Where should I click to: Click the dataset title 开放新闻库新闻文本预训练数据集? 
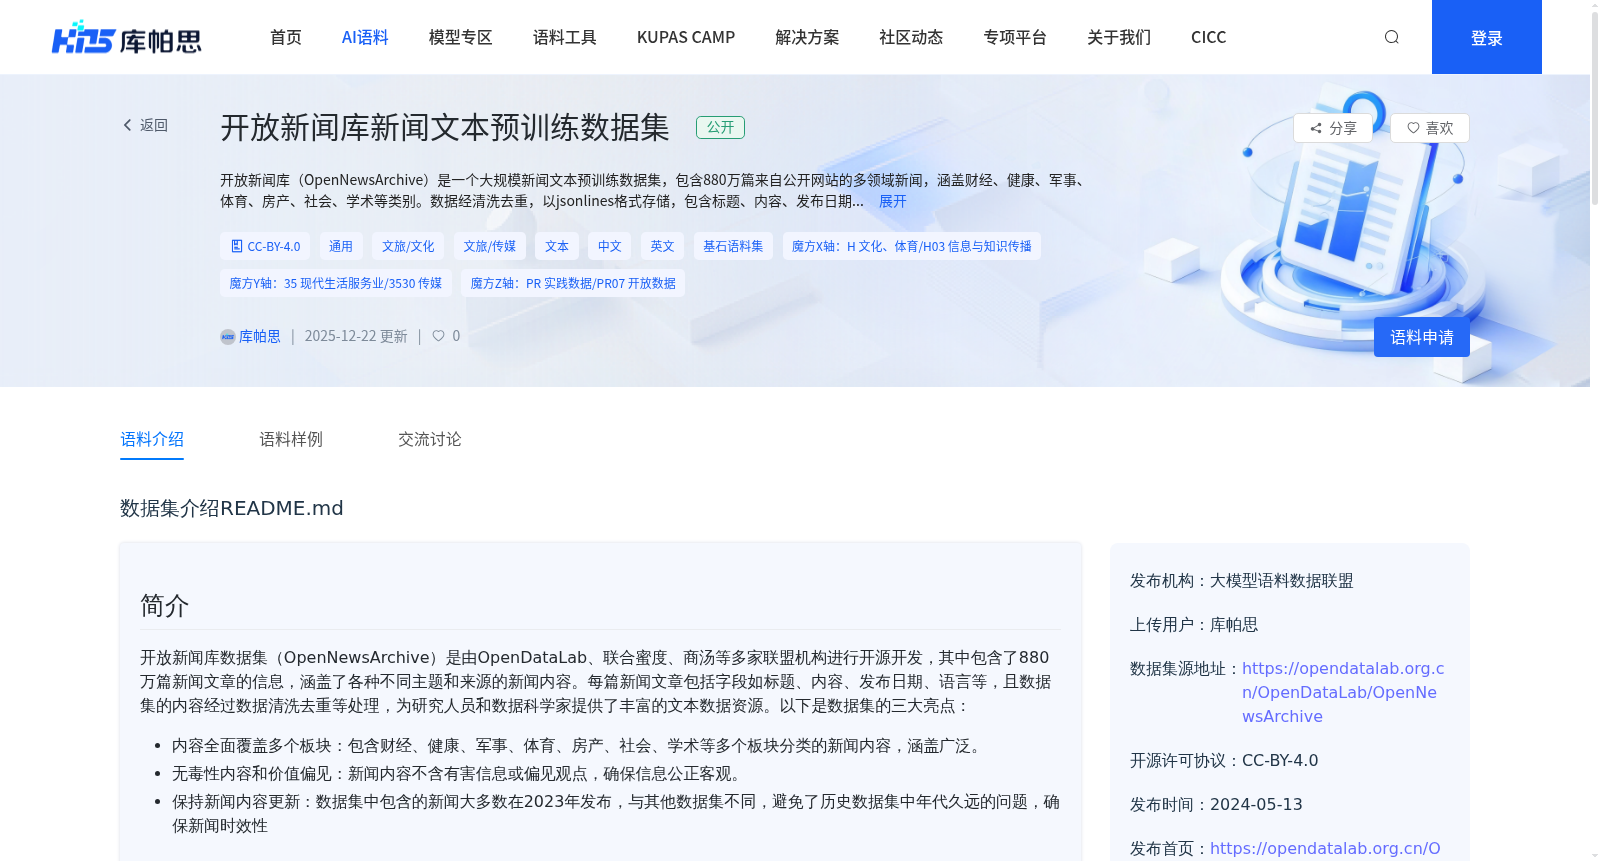[445, 128]
